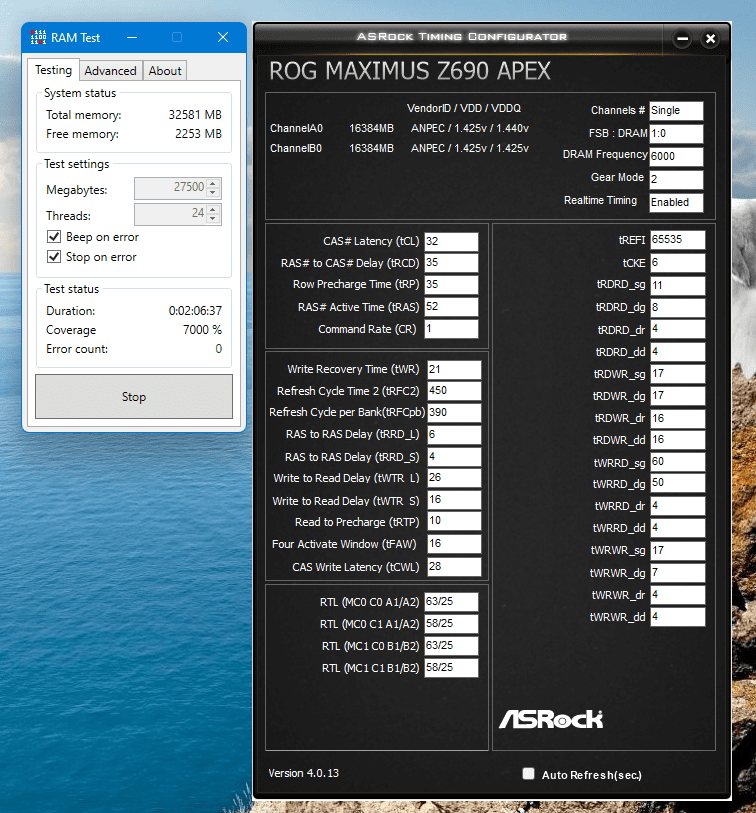Image resolution: width=756 pixels, height=813 pixels.
Task: Enable Auto Refresh(sec) checkbox
Action: (528, 774)
